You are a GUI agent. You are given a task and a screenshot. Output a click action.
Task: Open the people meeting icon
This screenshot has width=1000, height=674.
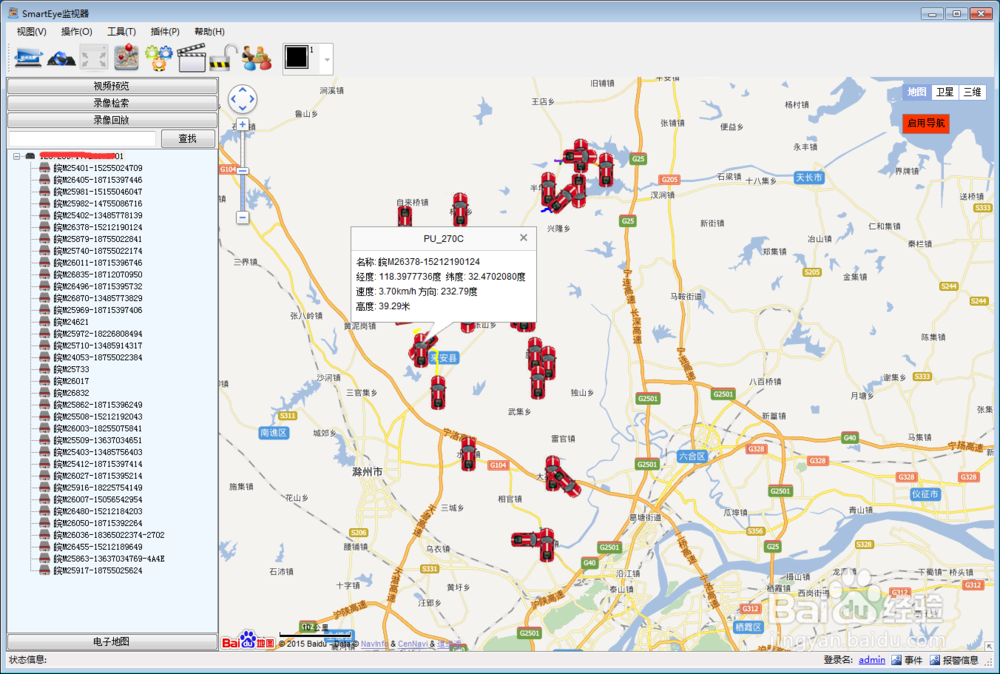pyautogui.click(x=256, y=58)
